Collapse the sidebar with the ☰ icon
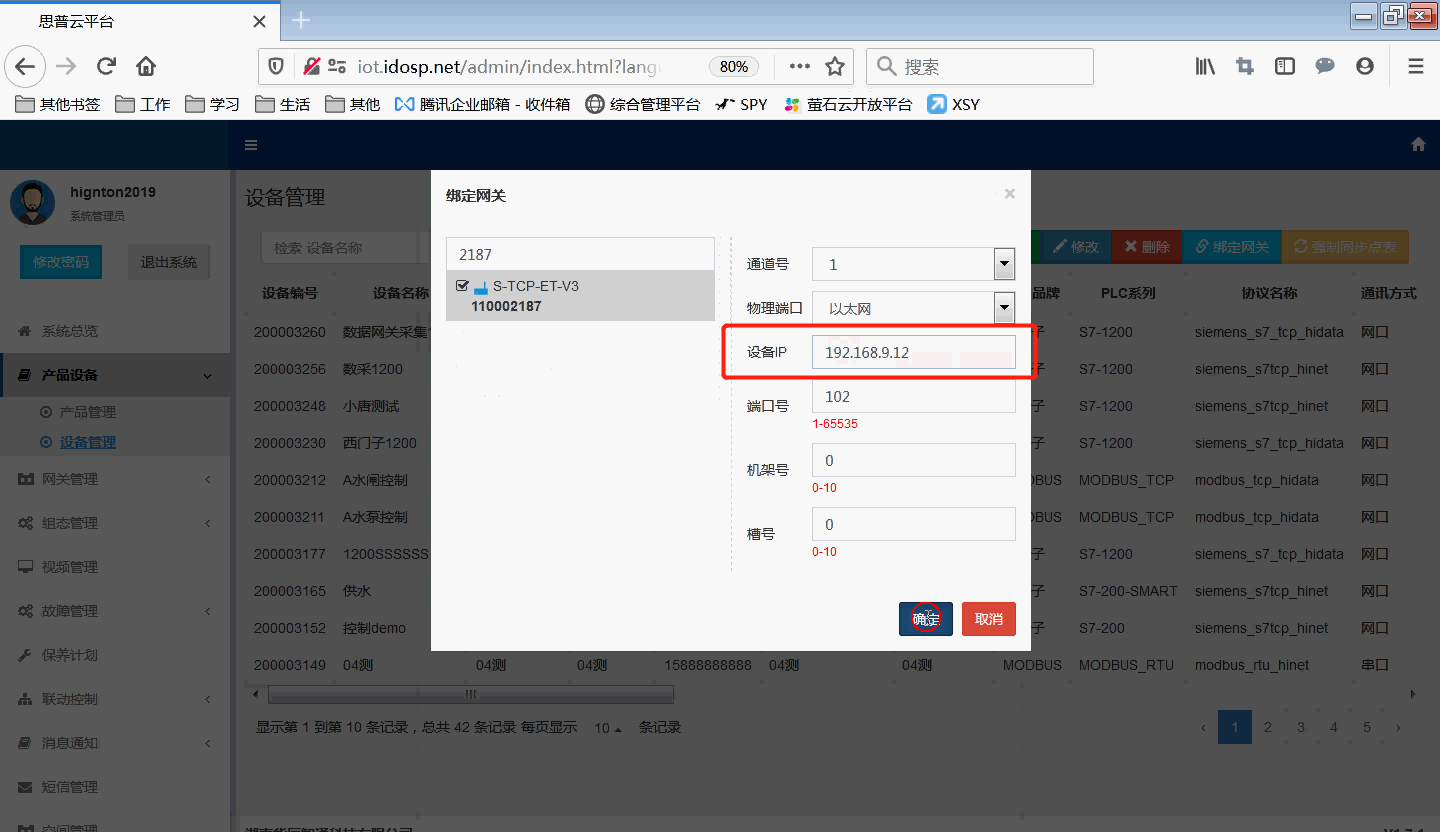The width and height of the screenshot is (1440, 832). 250,144
